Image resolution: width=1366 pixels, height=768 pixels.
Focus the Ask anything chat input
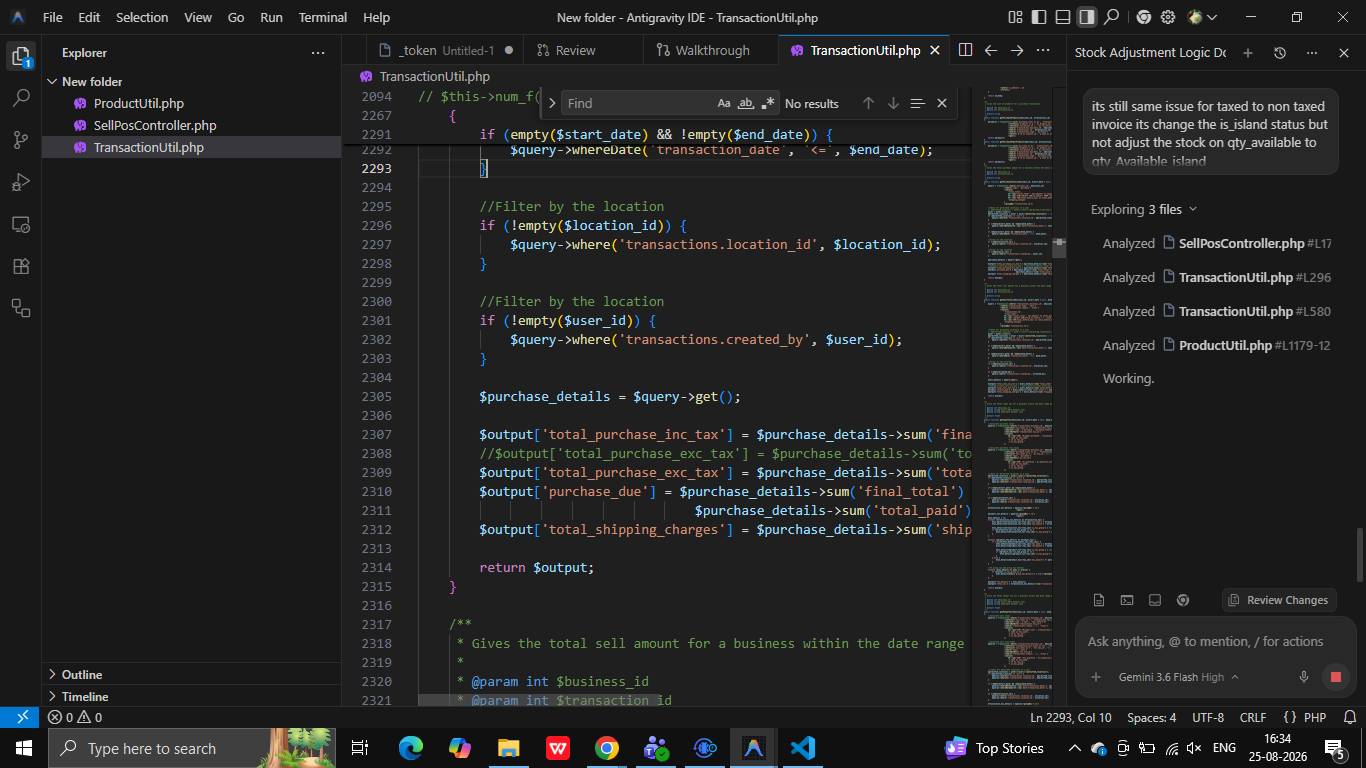tap(1212, 641)
